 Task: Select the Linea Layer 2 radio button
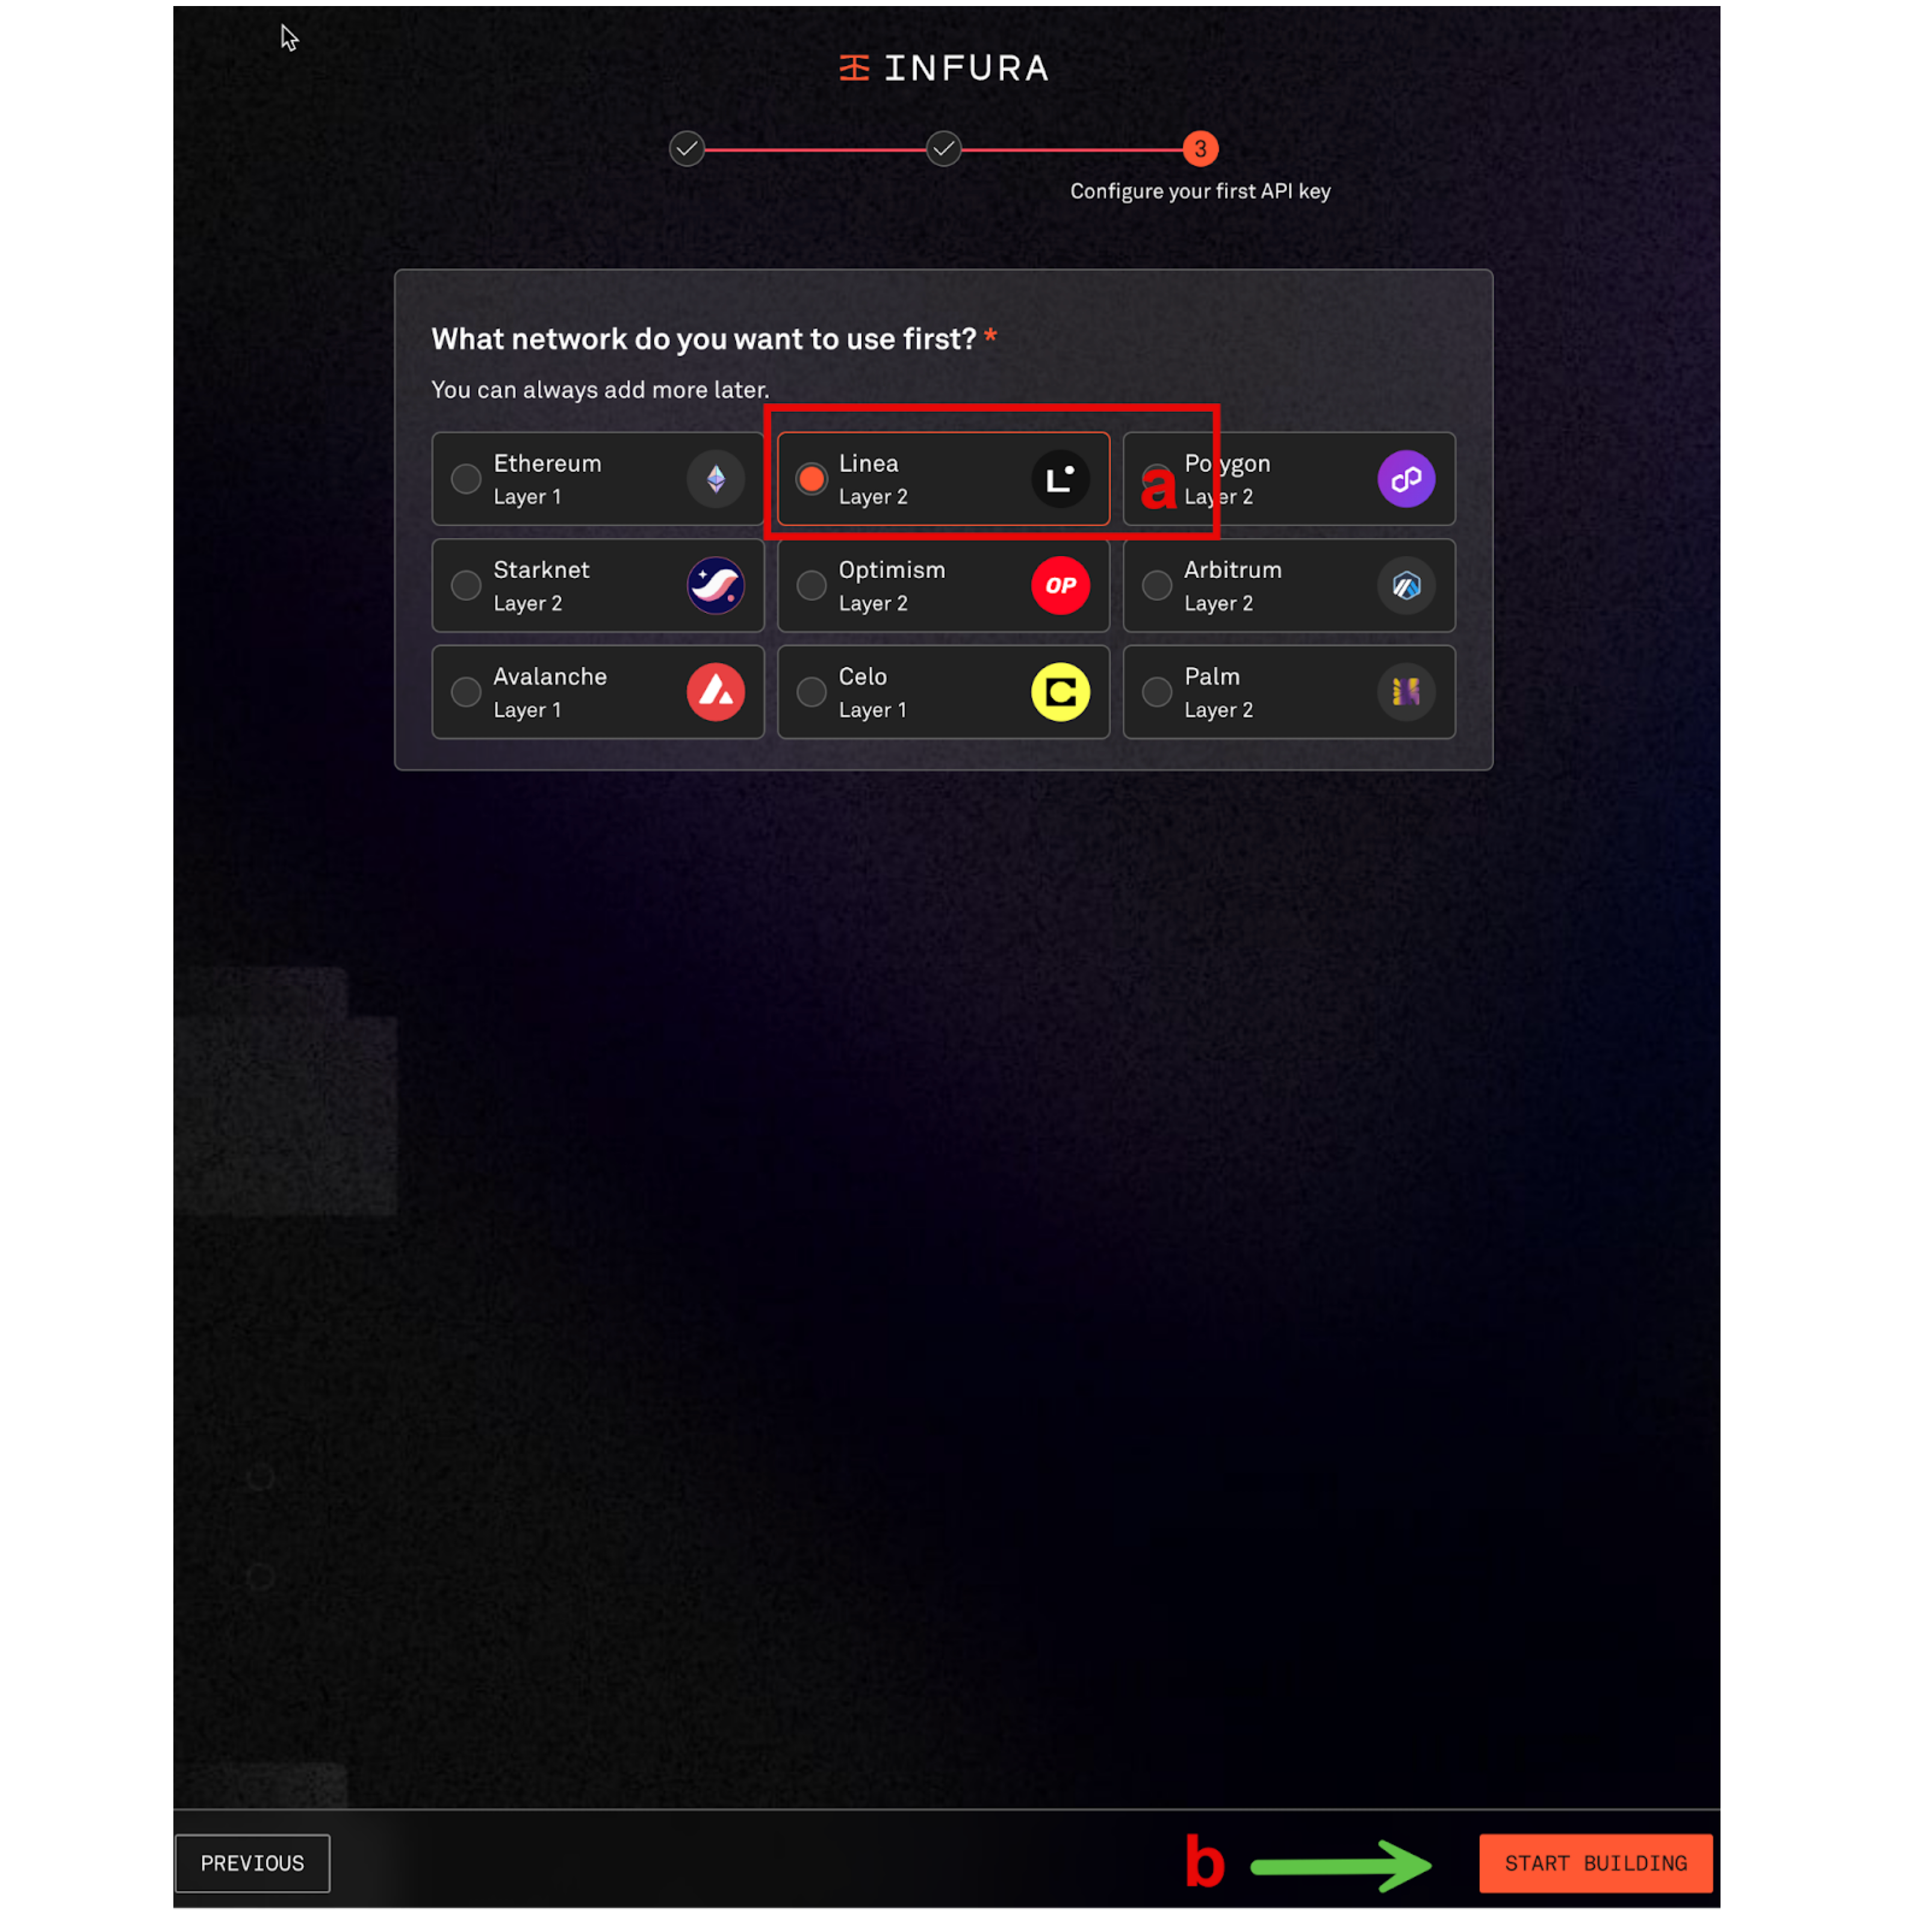click(x=811, y=477)
